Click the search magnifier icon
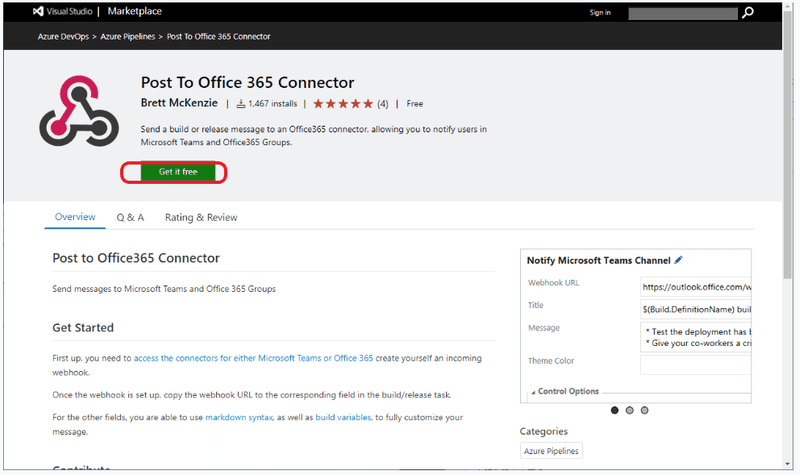 [x=748, y=12]
